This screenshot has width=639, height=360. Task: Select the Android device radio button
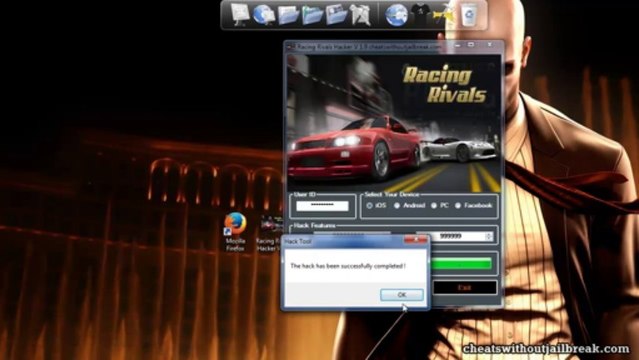click(x=397, y=205)
